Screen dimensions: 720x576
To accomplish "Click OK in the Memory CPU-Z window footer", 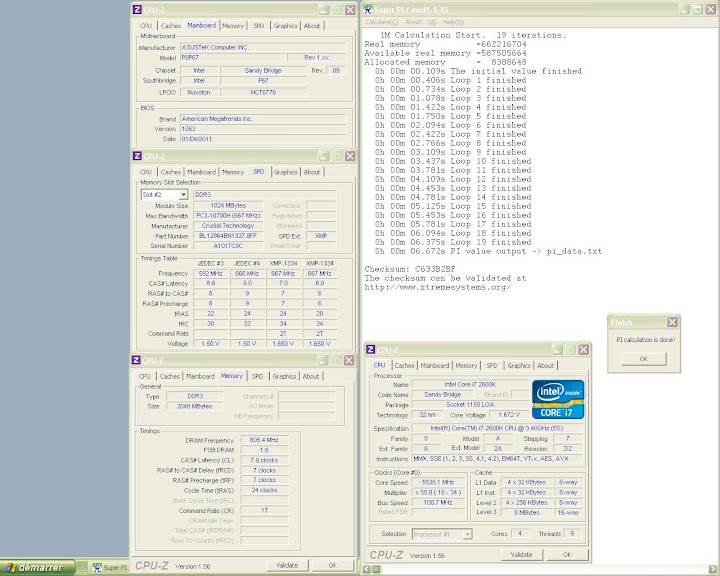I will click(x=333, y=565).
